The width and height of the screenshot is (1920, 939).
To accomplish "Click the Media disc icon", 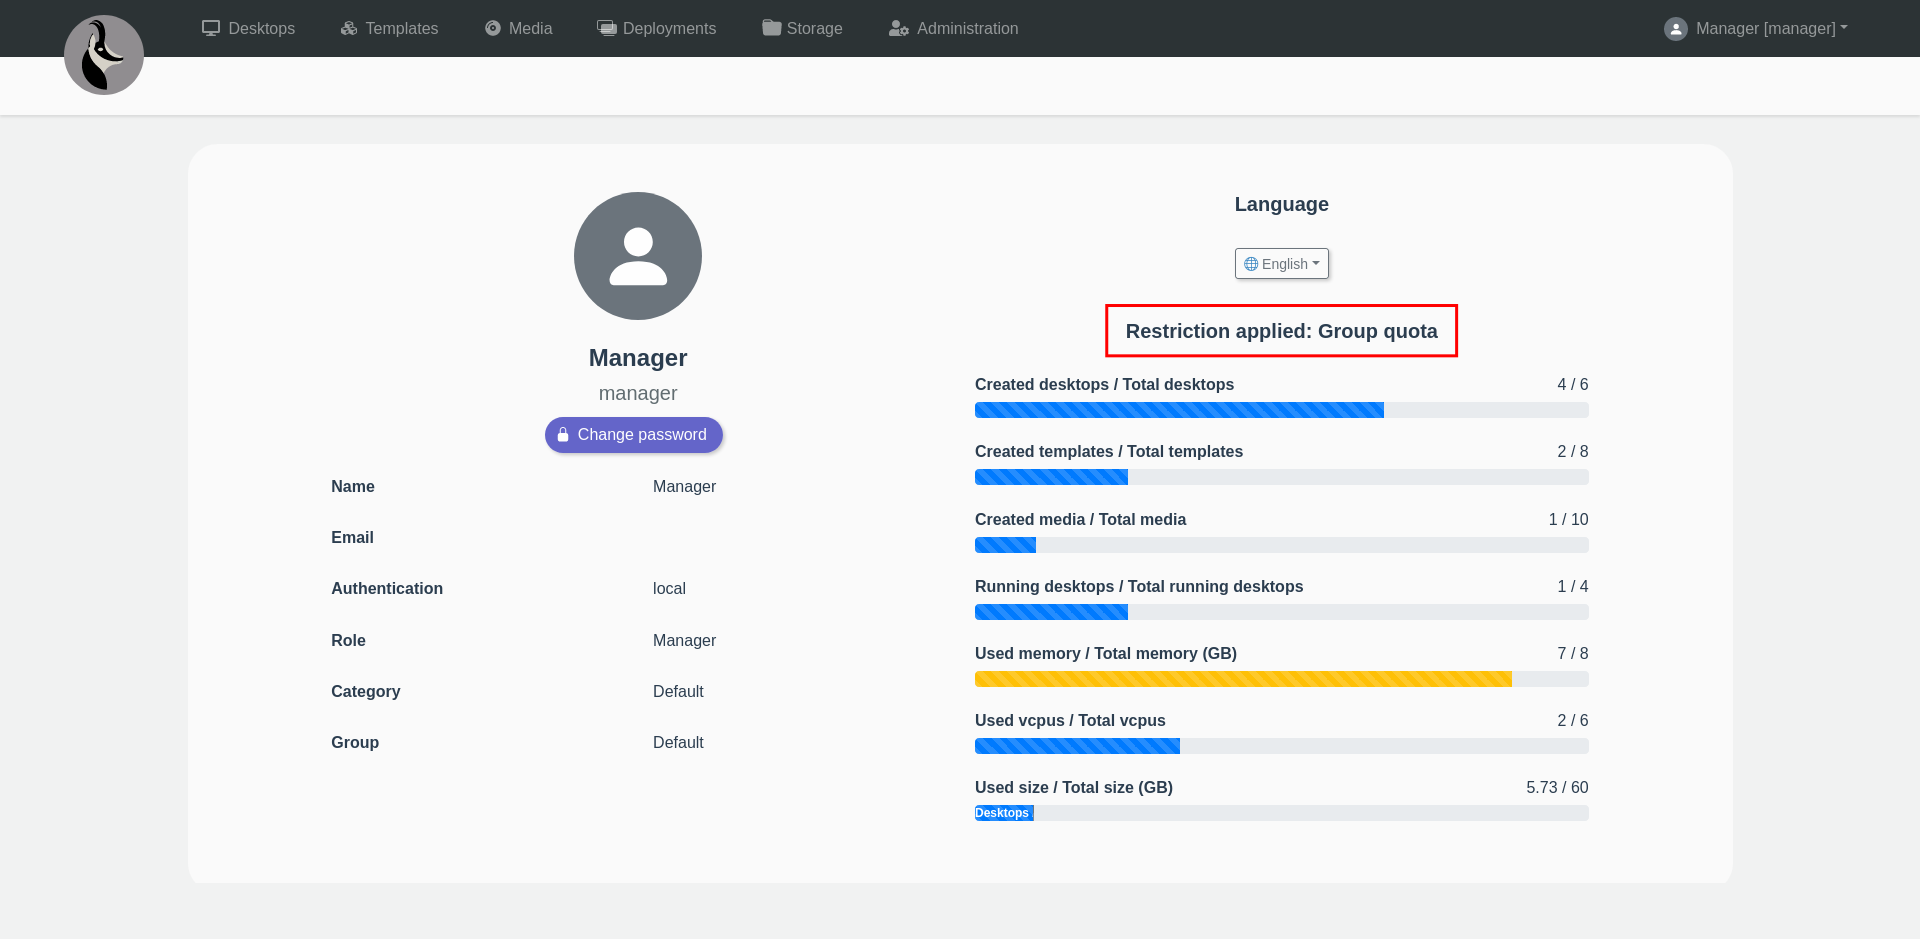I will click(493, 28).
